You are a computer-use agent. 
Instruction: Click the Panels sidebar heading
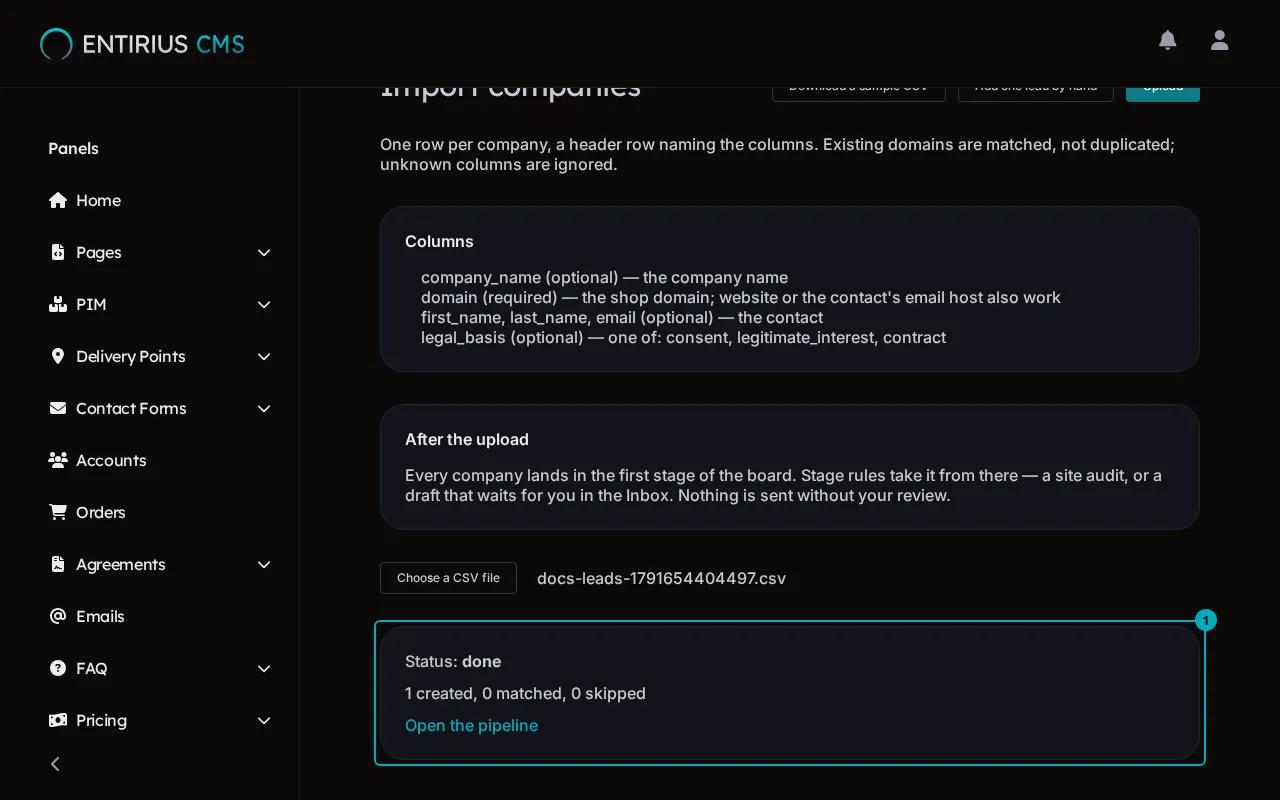[x=73, y=148]
